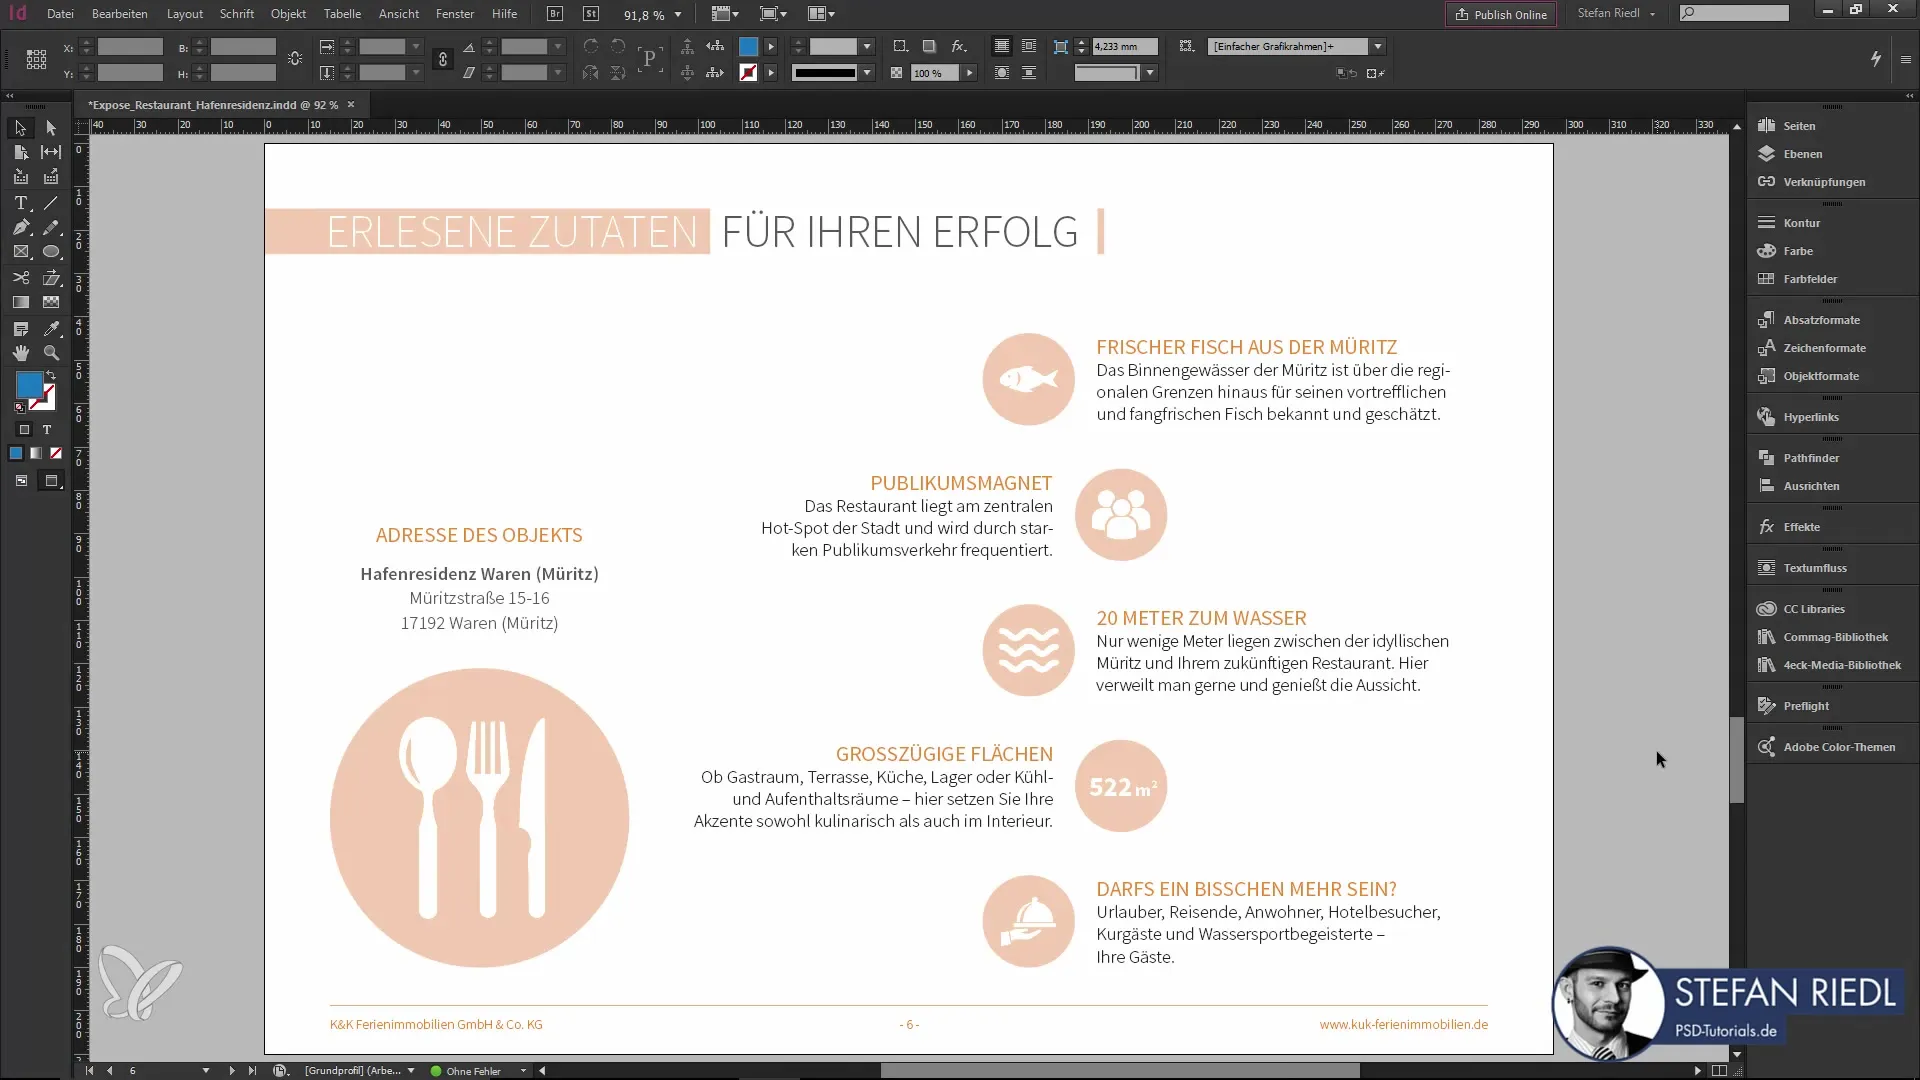Image resolution: width=1920 pixels, height=1080 pixels.
Task: Select the Type tool
Action: pyautogui.click(x=20, y=203)
